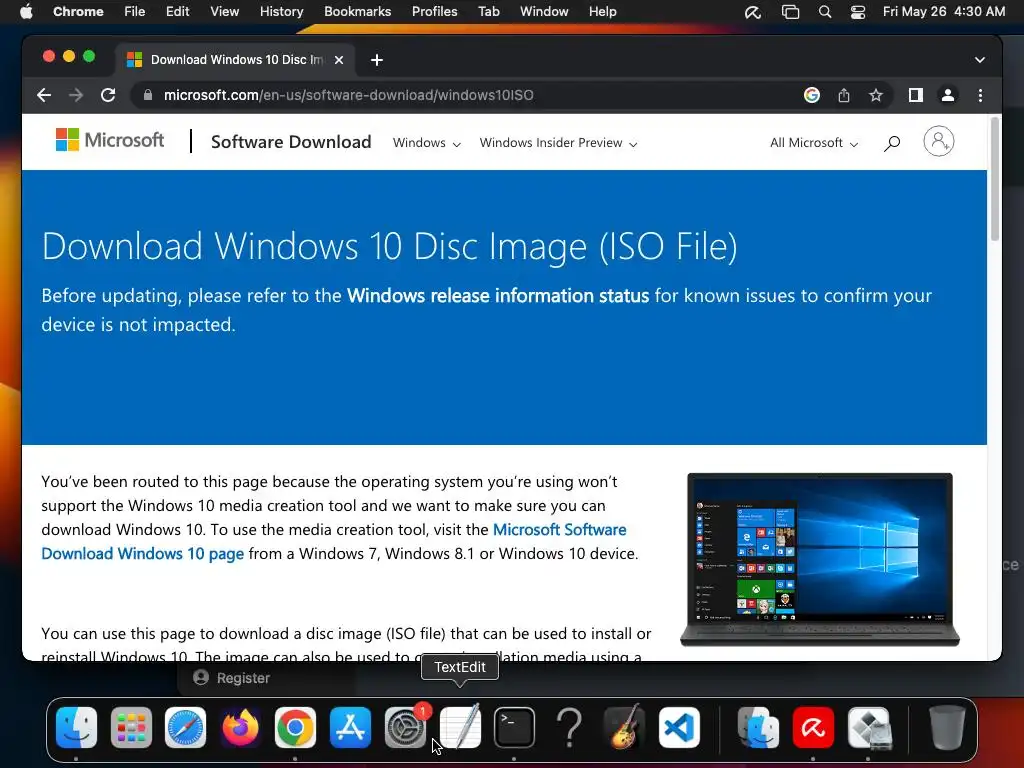This screenshot has width=1024, height=768.
Task: Open Microsoft Software Download Windows 10 page link
Action: (x=334, y=541)
